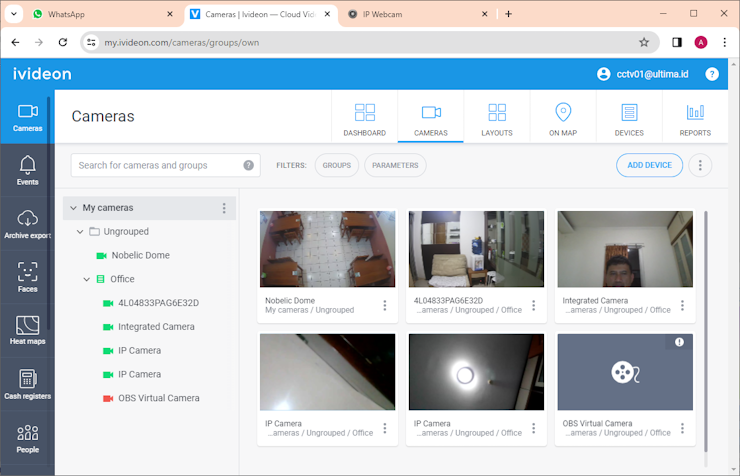
Task: Toggle the browser side panel
Action: pyautogui.click(x=677, y=42)
